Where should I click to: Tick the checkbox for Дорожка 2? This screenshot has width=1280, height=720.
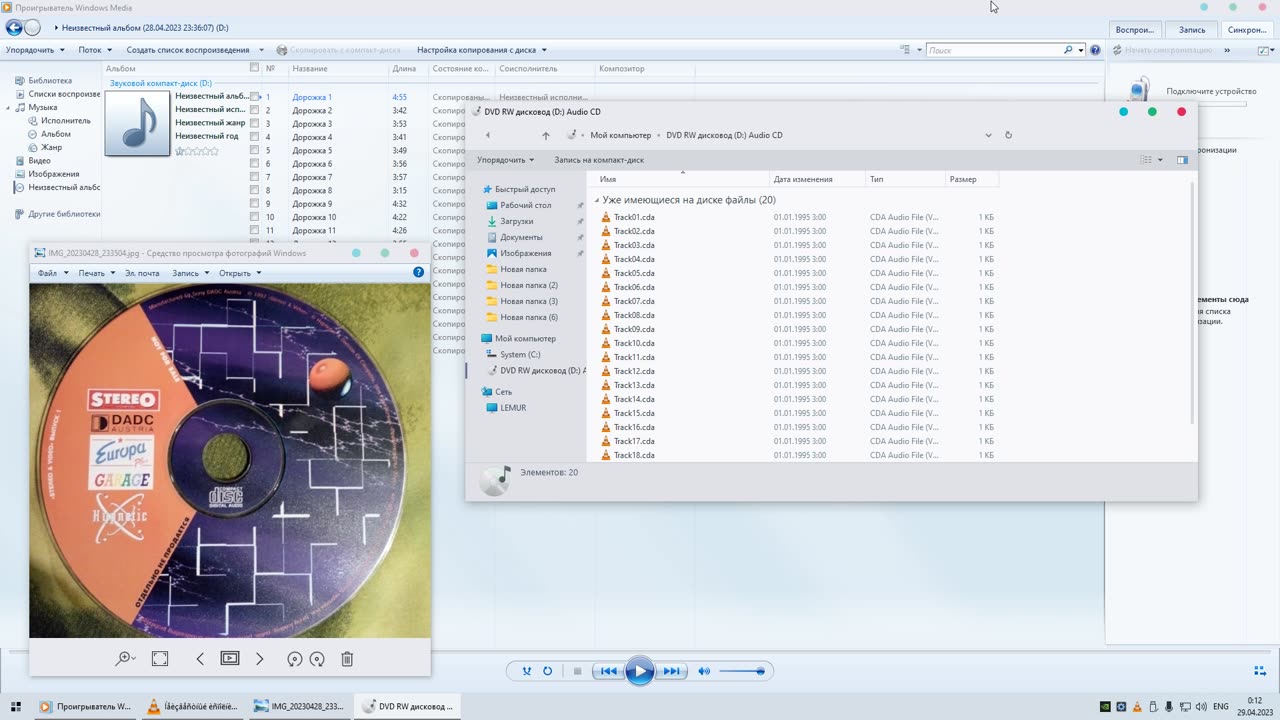(x=255, y=110)
